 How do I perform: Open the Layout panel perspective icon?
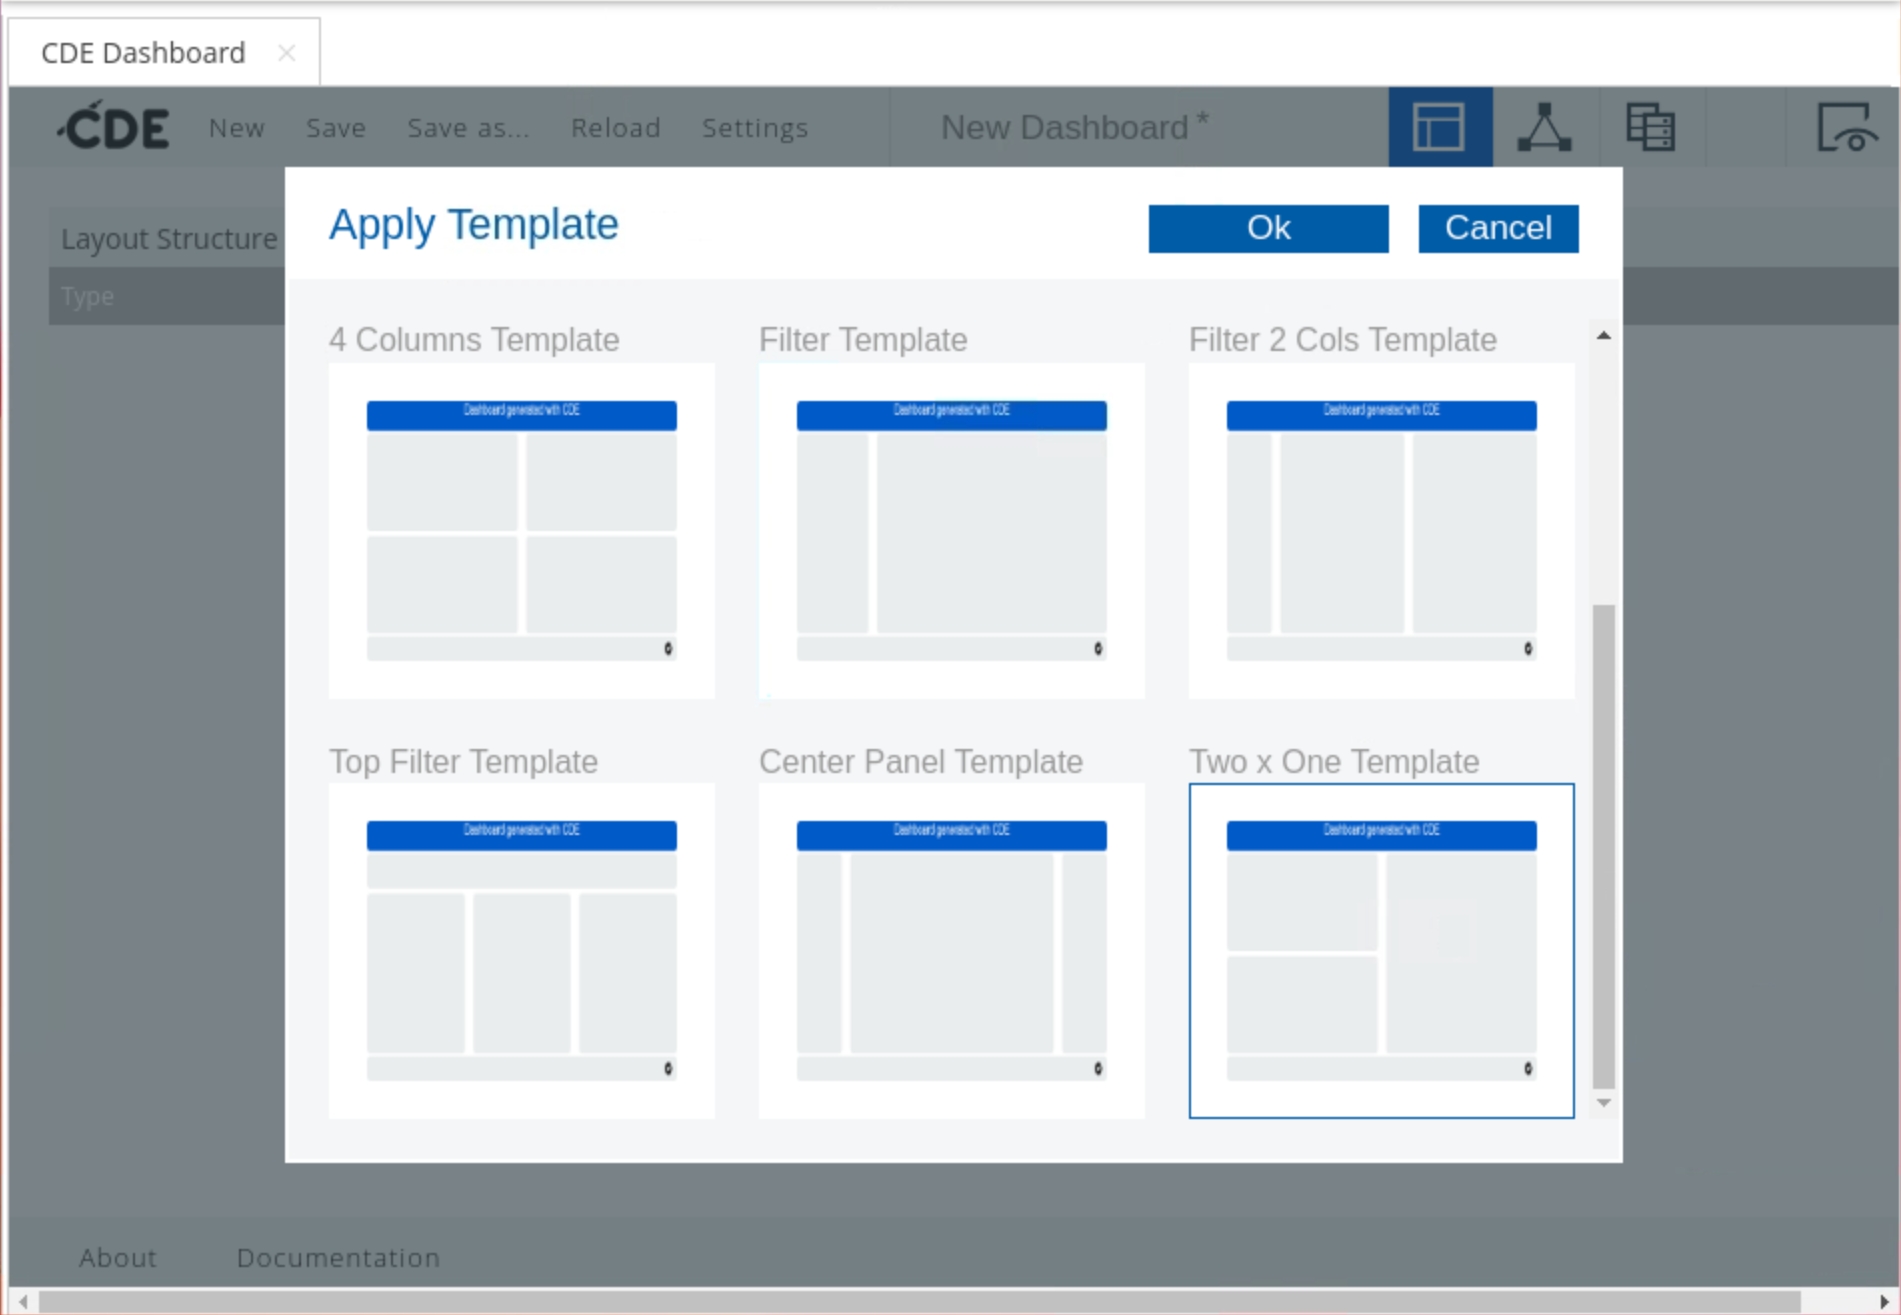(x=1439, y=127)
